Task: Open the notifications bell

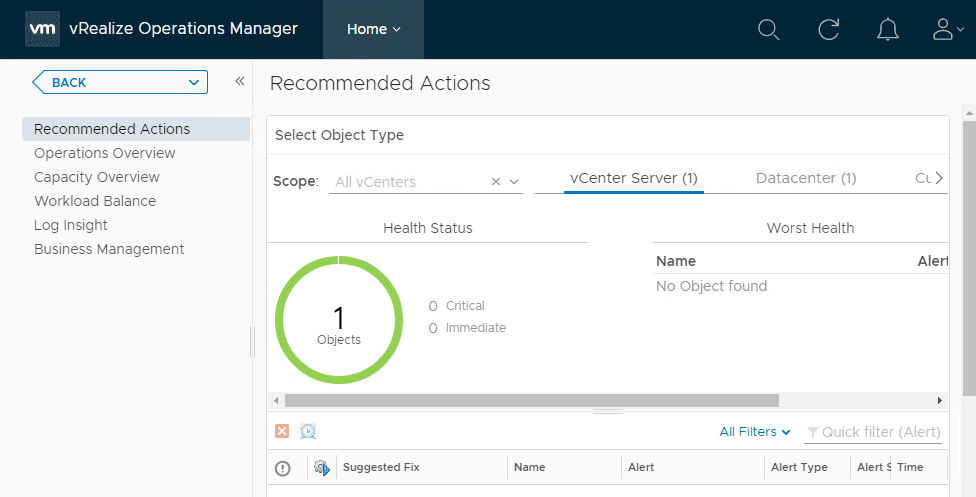Action: 887,29
